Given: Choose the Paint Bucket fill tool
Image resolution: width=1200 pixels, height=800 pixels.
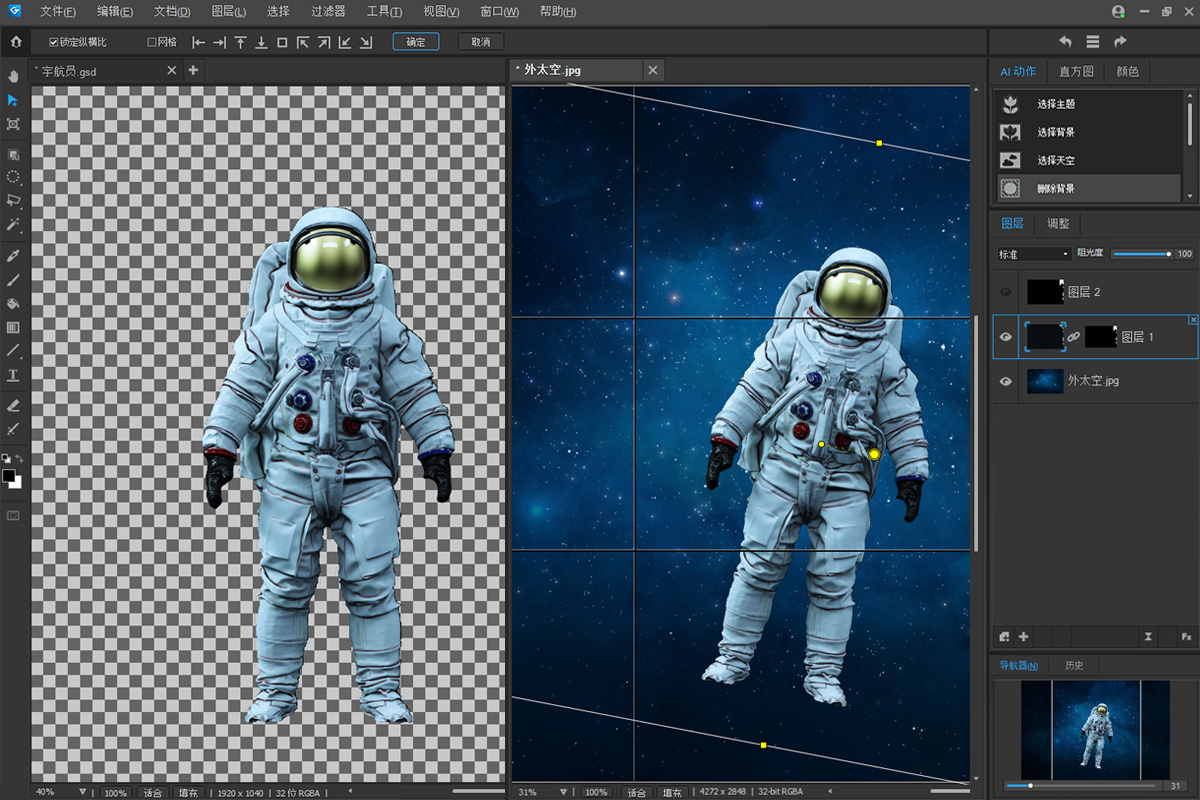Looking at the screenshot, I should [13, 303].
